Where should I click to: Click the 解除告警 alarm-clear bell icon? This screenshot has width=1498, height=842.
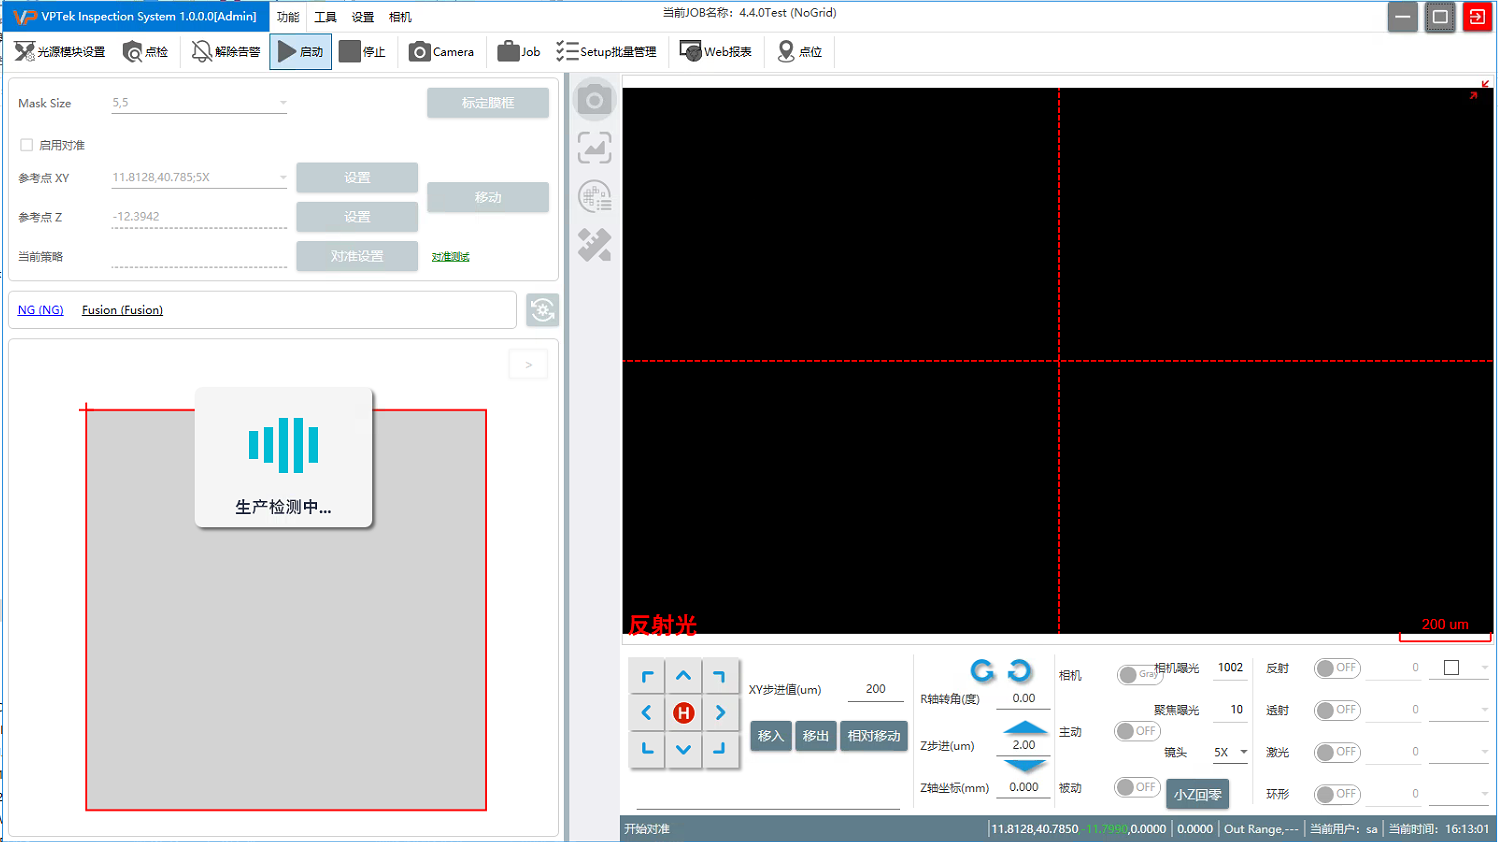(226, 52)
